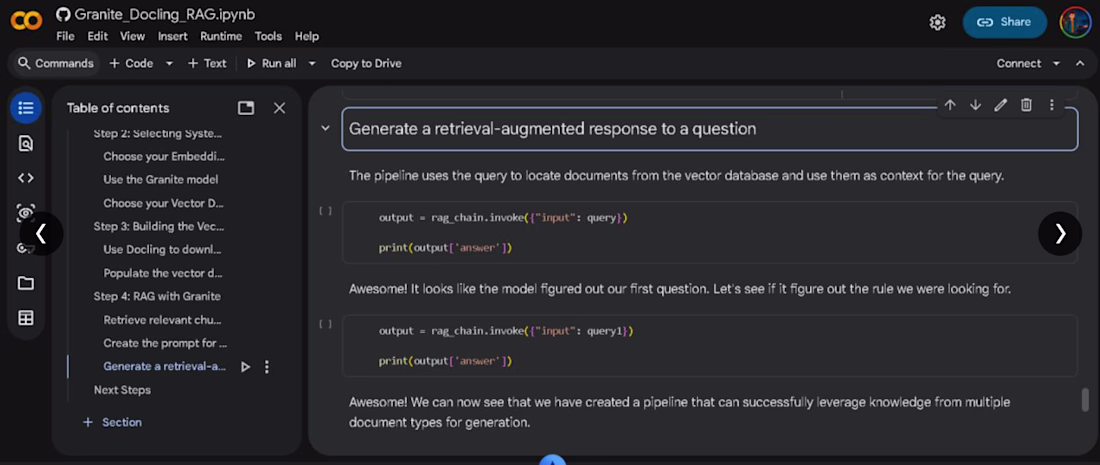Collapse the 'Generate a retrieval-augmented response' section

[x=325, y=128]
